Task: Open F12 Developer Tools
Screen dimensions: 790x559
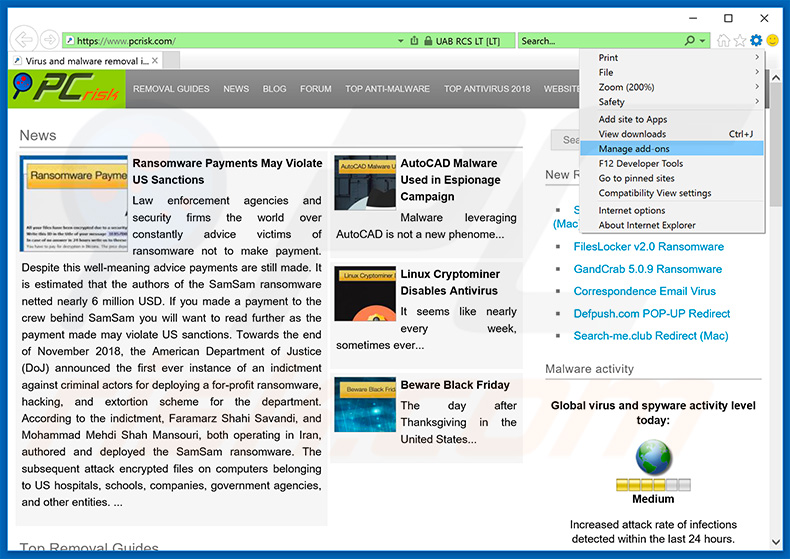Action: pyautogui.click(x=672, y=163)
